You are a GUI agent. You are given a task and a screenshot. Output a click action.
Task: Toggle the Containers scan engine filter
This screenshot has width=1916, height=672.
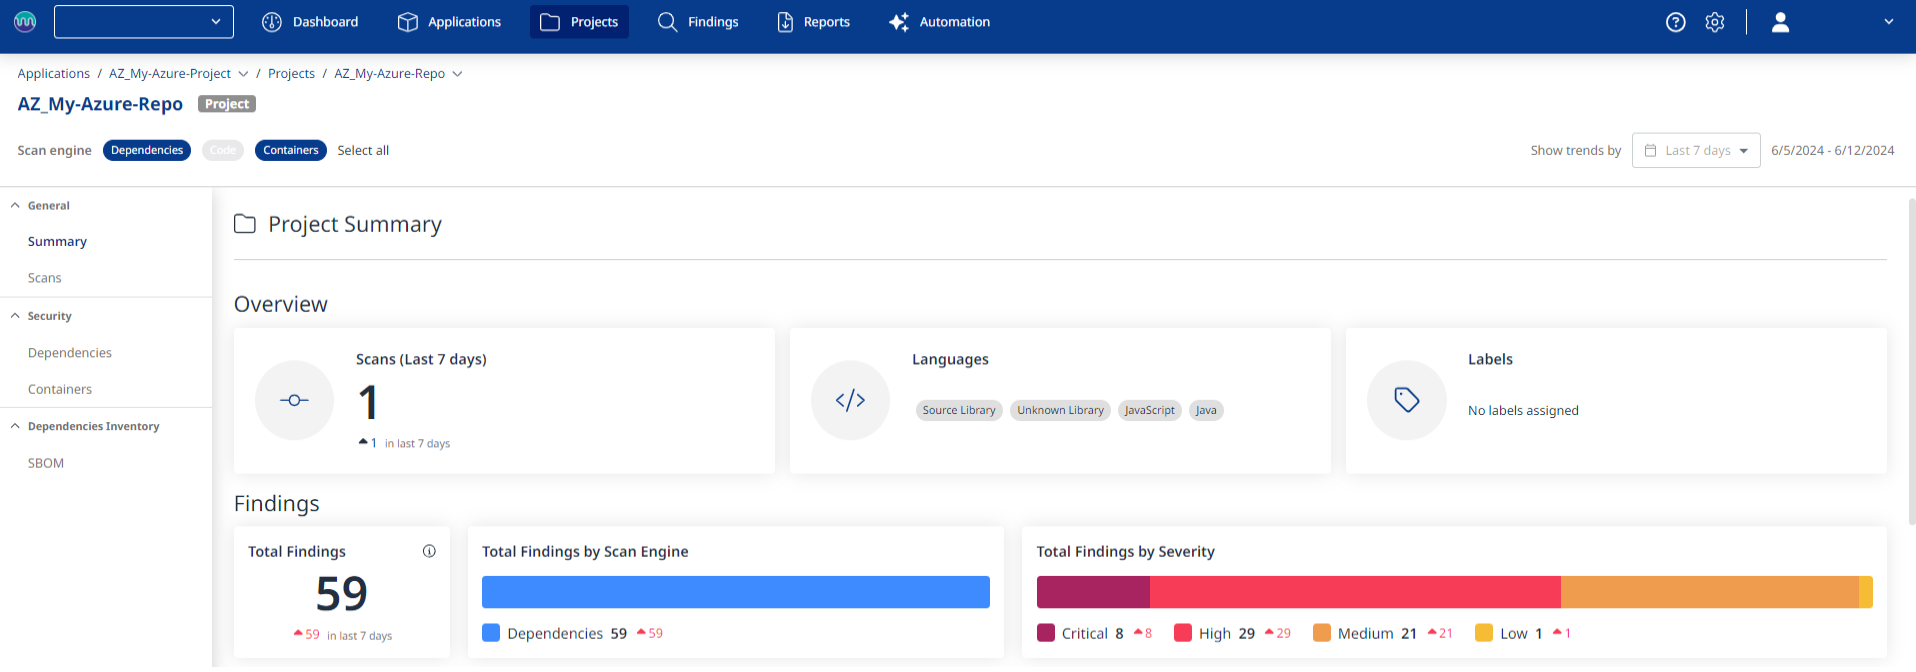pos(290,150)
